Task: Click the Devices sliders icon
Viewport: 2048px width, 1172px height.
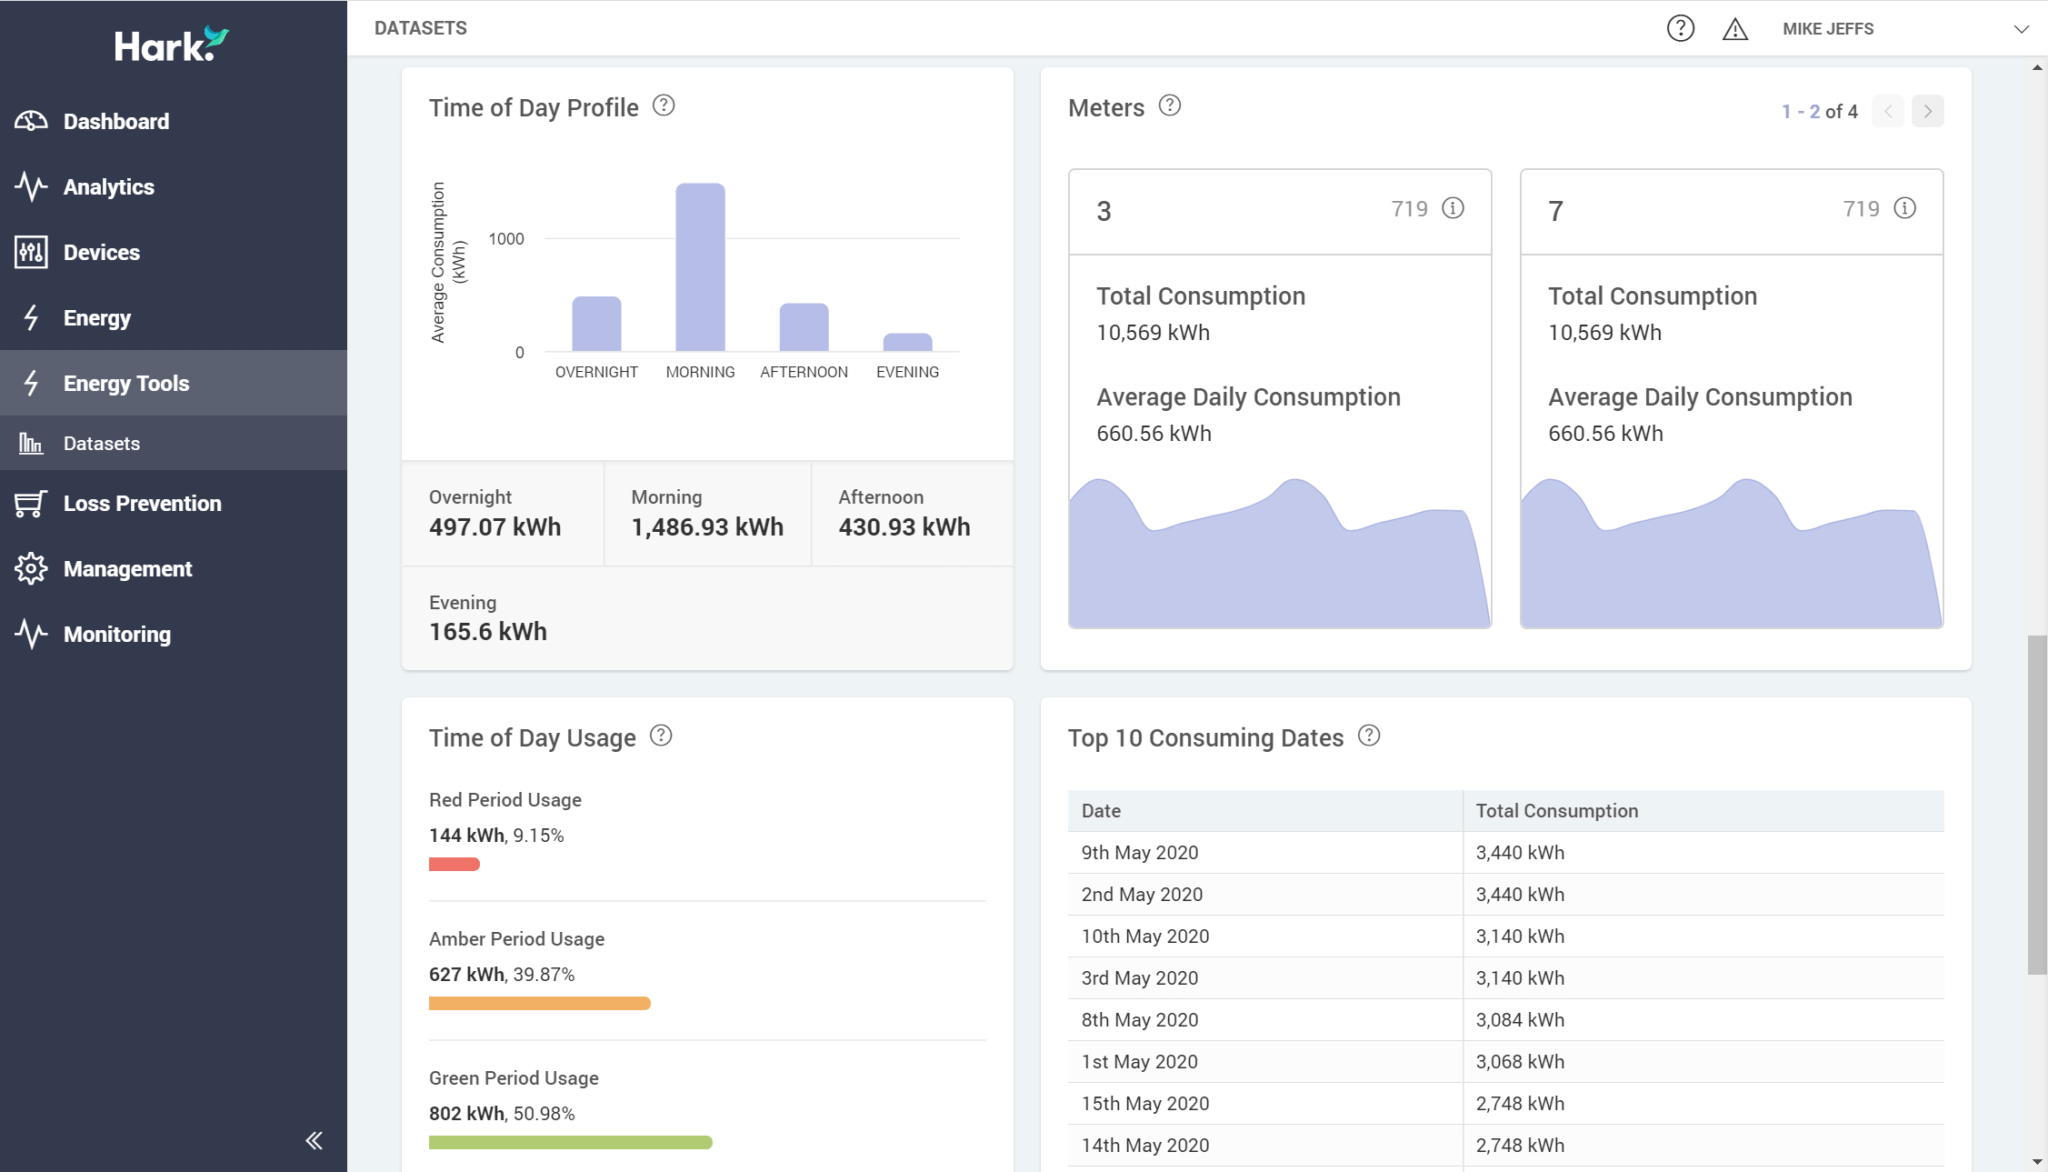Action: tap(31, 252)
